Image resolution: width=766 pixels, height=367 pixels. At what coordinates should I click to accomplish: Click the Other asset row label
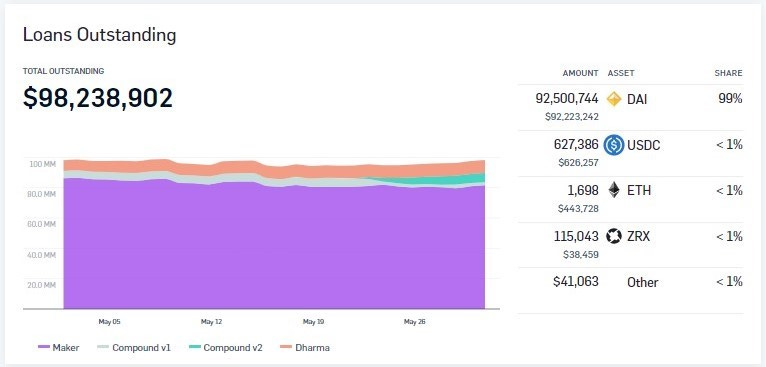pyautogui.click(x=642, y=282)
